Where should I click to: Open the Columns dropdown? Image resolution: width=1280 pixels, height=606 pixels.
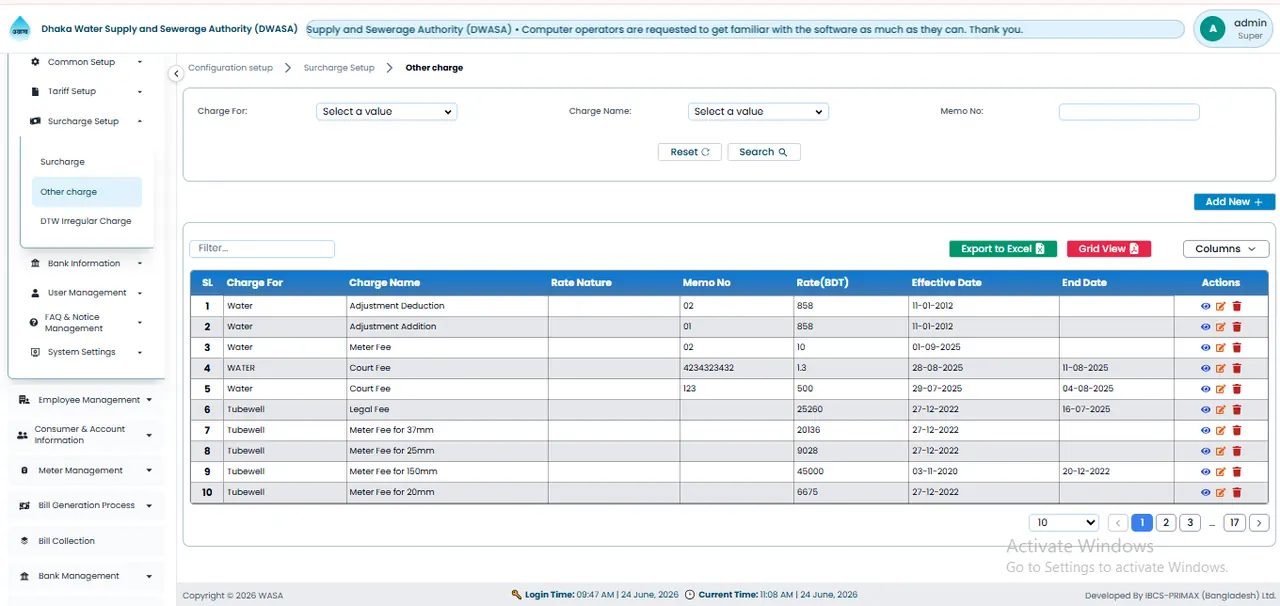click(1226, 249)
